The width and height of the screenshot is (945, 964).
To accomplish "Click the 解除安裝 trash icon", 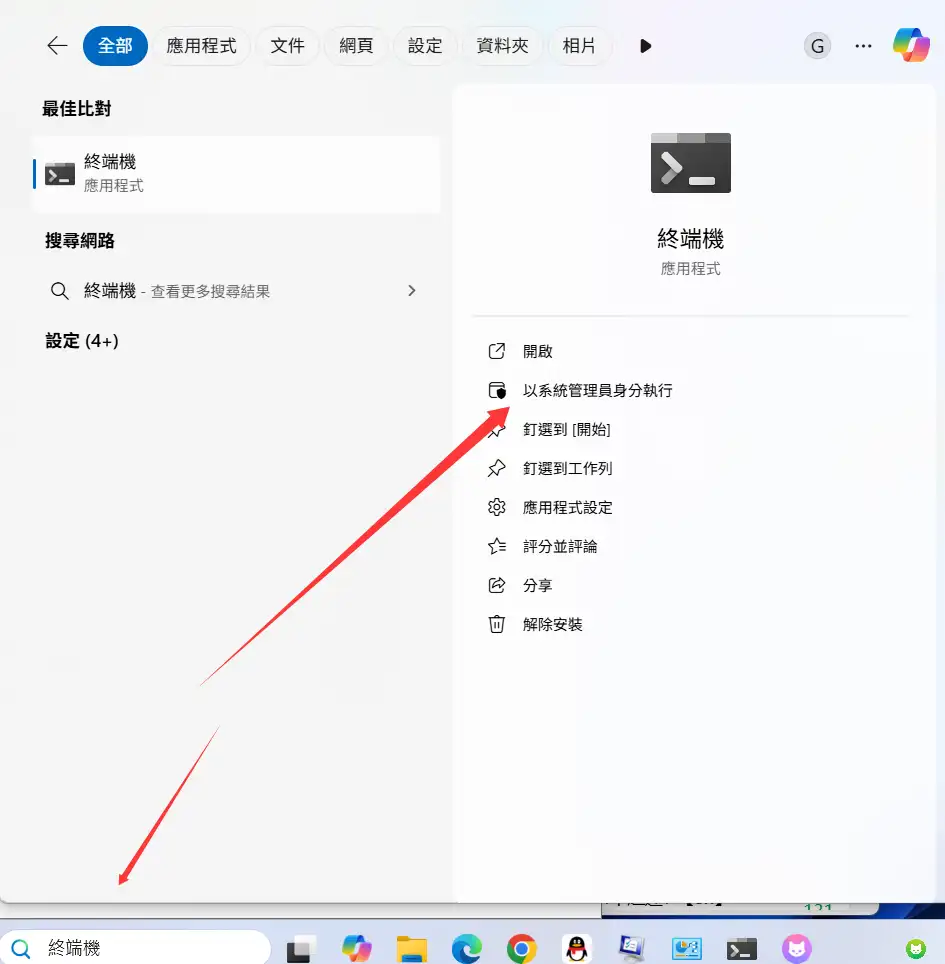I will [x=497, y=625].
